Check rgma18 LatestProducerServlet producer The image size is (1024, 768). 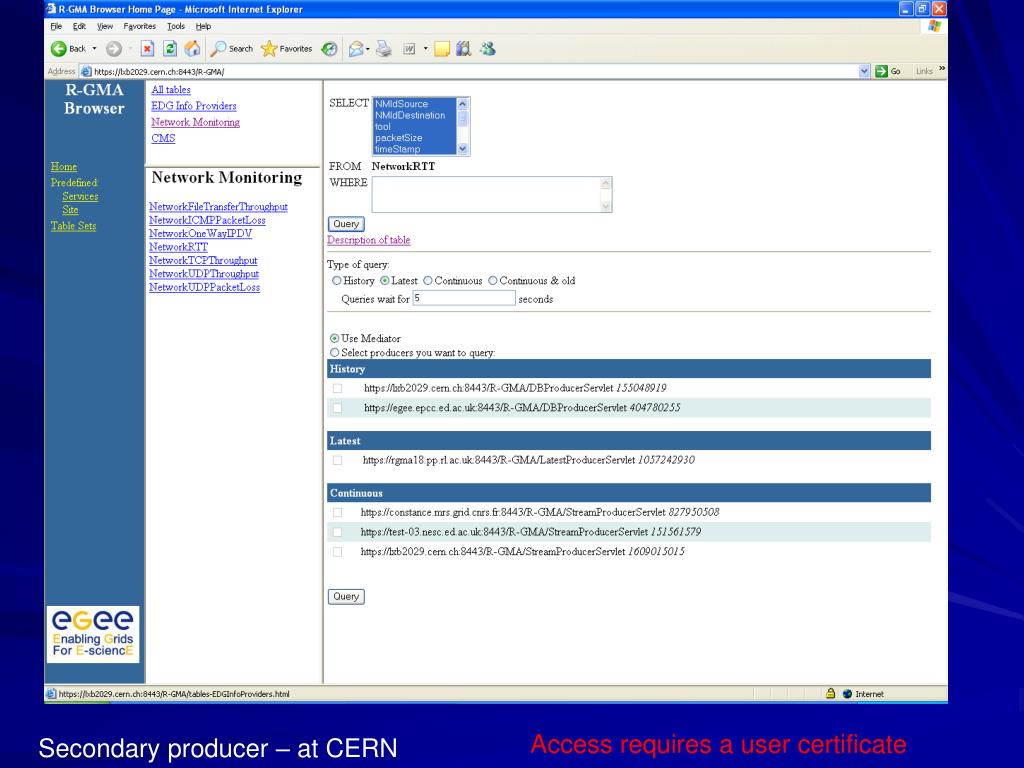338,460
